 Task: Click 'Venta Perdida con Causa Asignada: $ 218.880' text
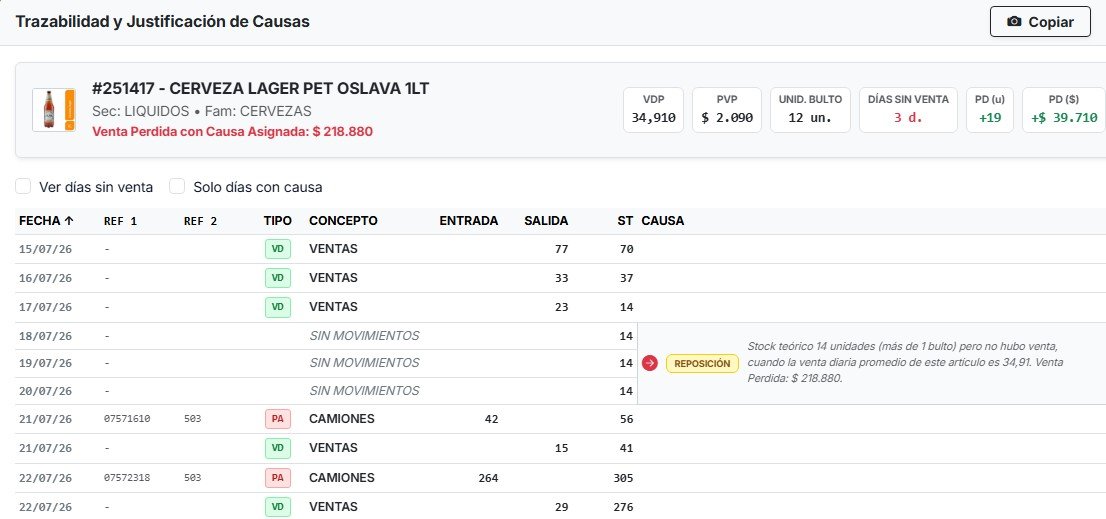click(232, 132)
